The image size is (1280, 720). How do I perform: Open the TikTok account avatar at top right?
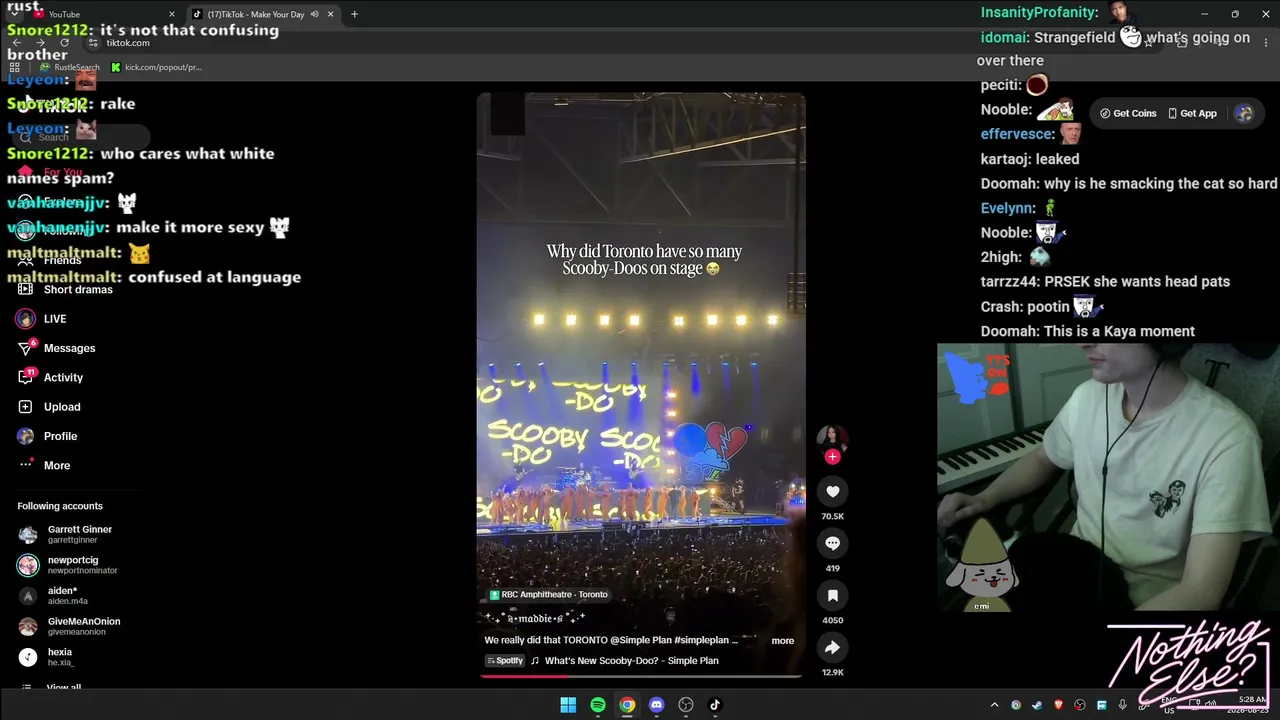(1244, 113)
